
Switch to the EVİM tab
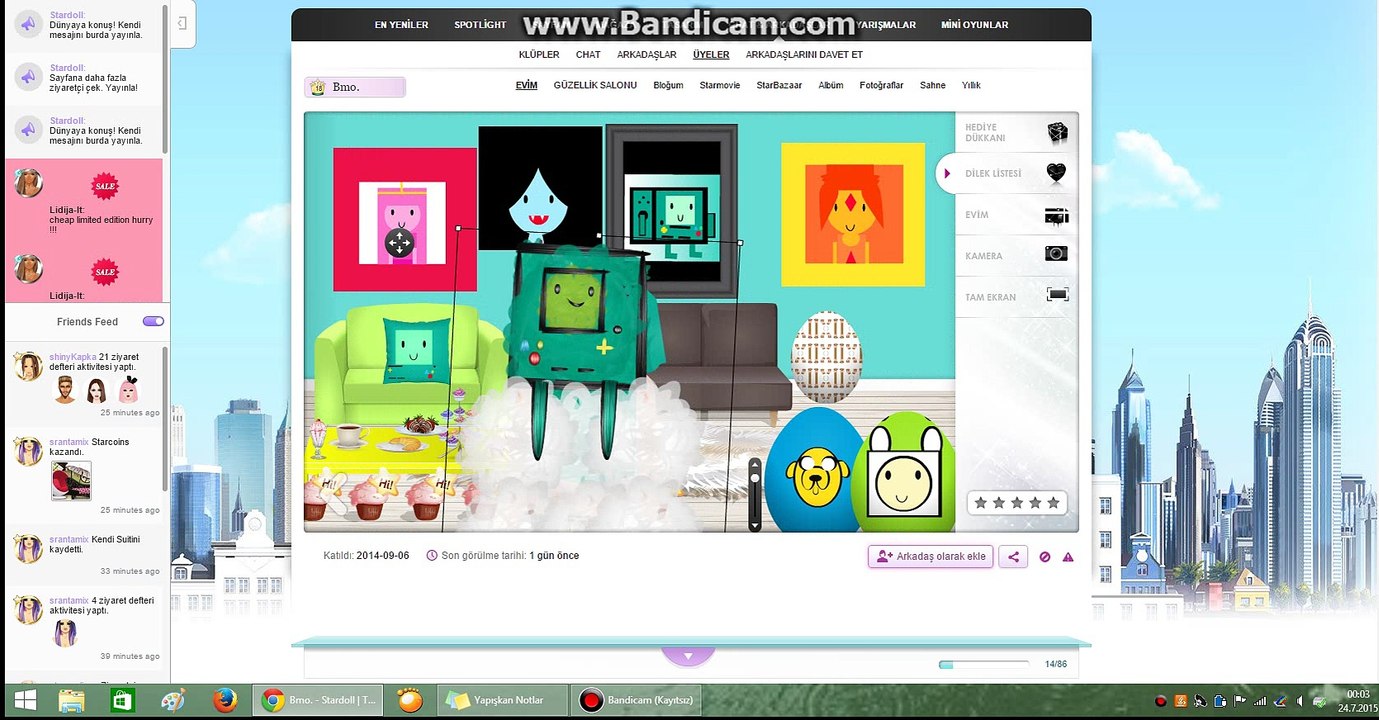(526, 85)
